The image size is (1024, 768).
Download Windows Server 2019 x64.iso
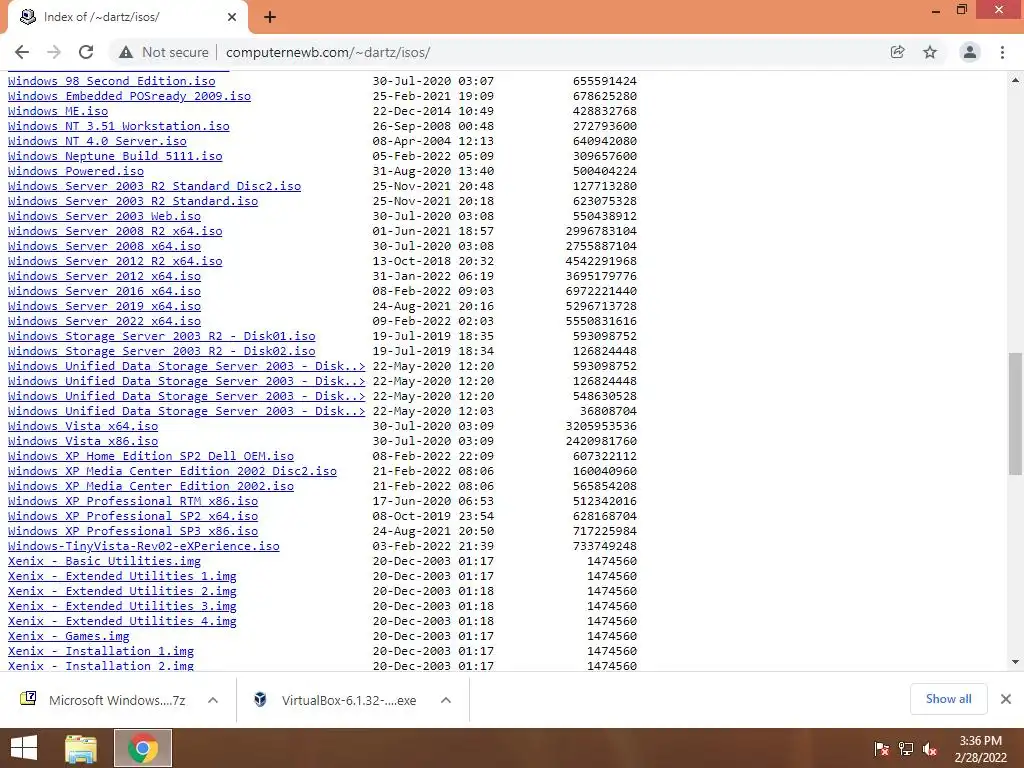coord(104,306)
